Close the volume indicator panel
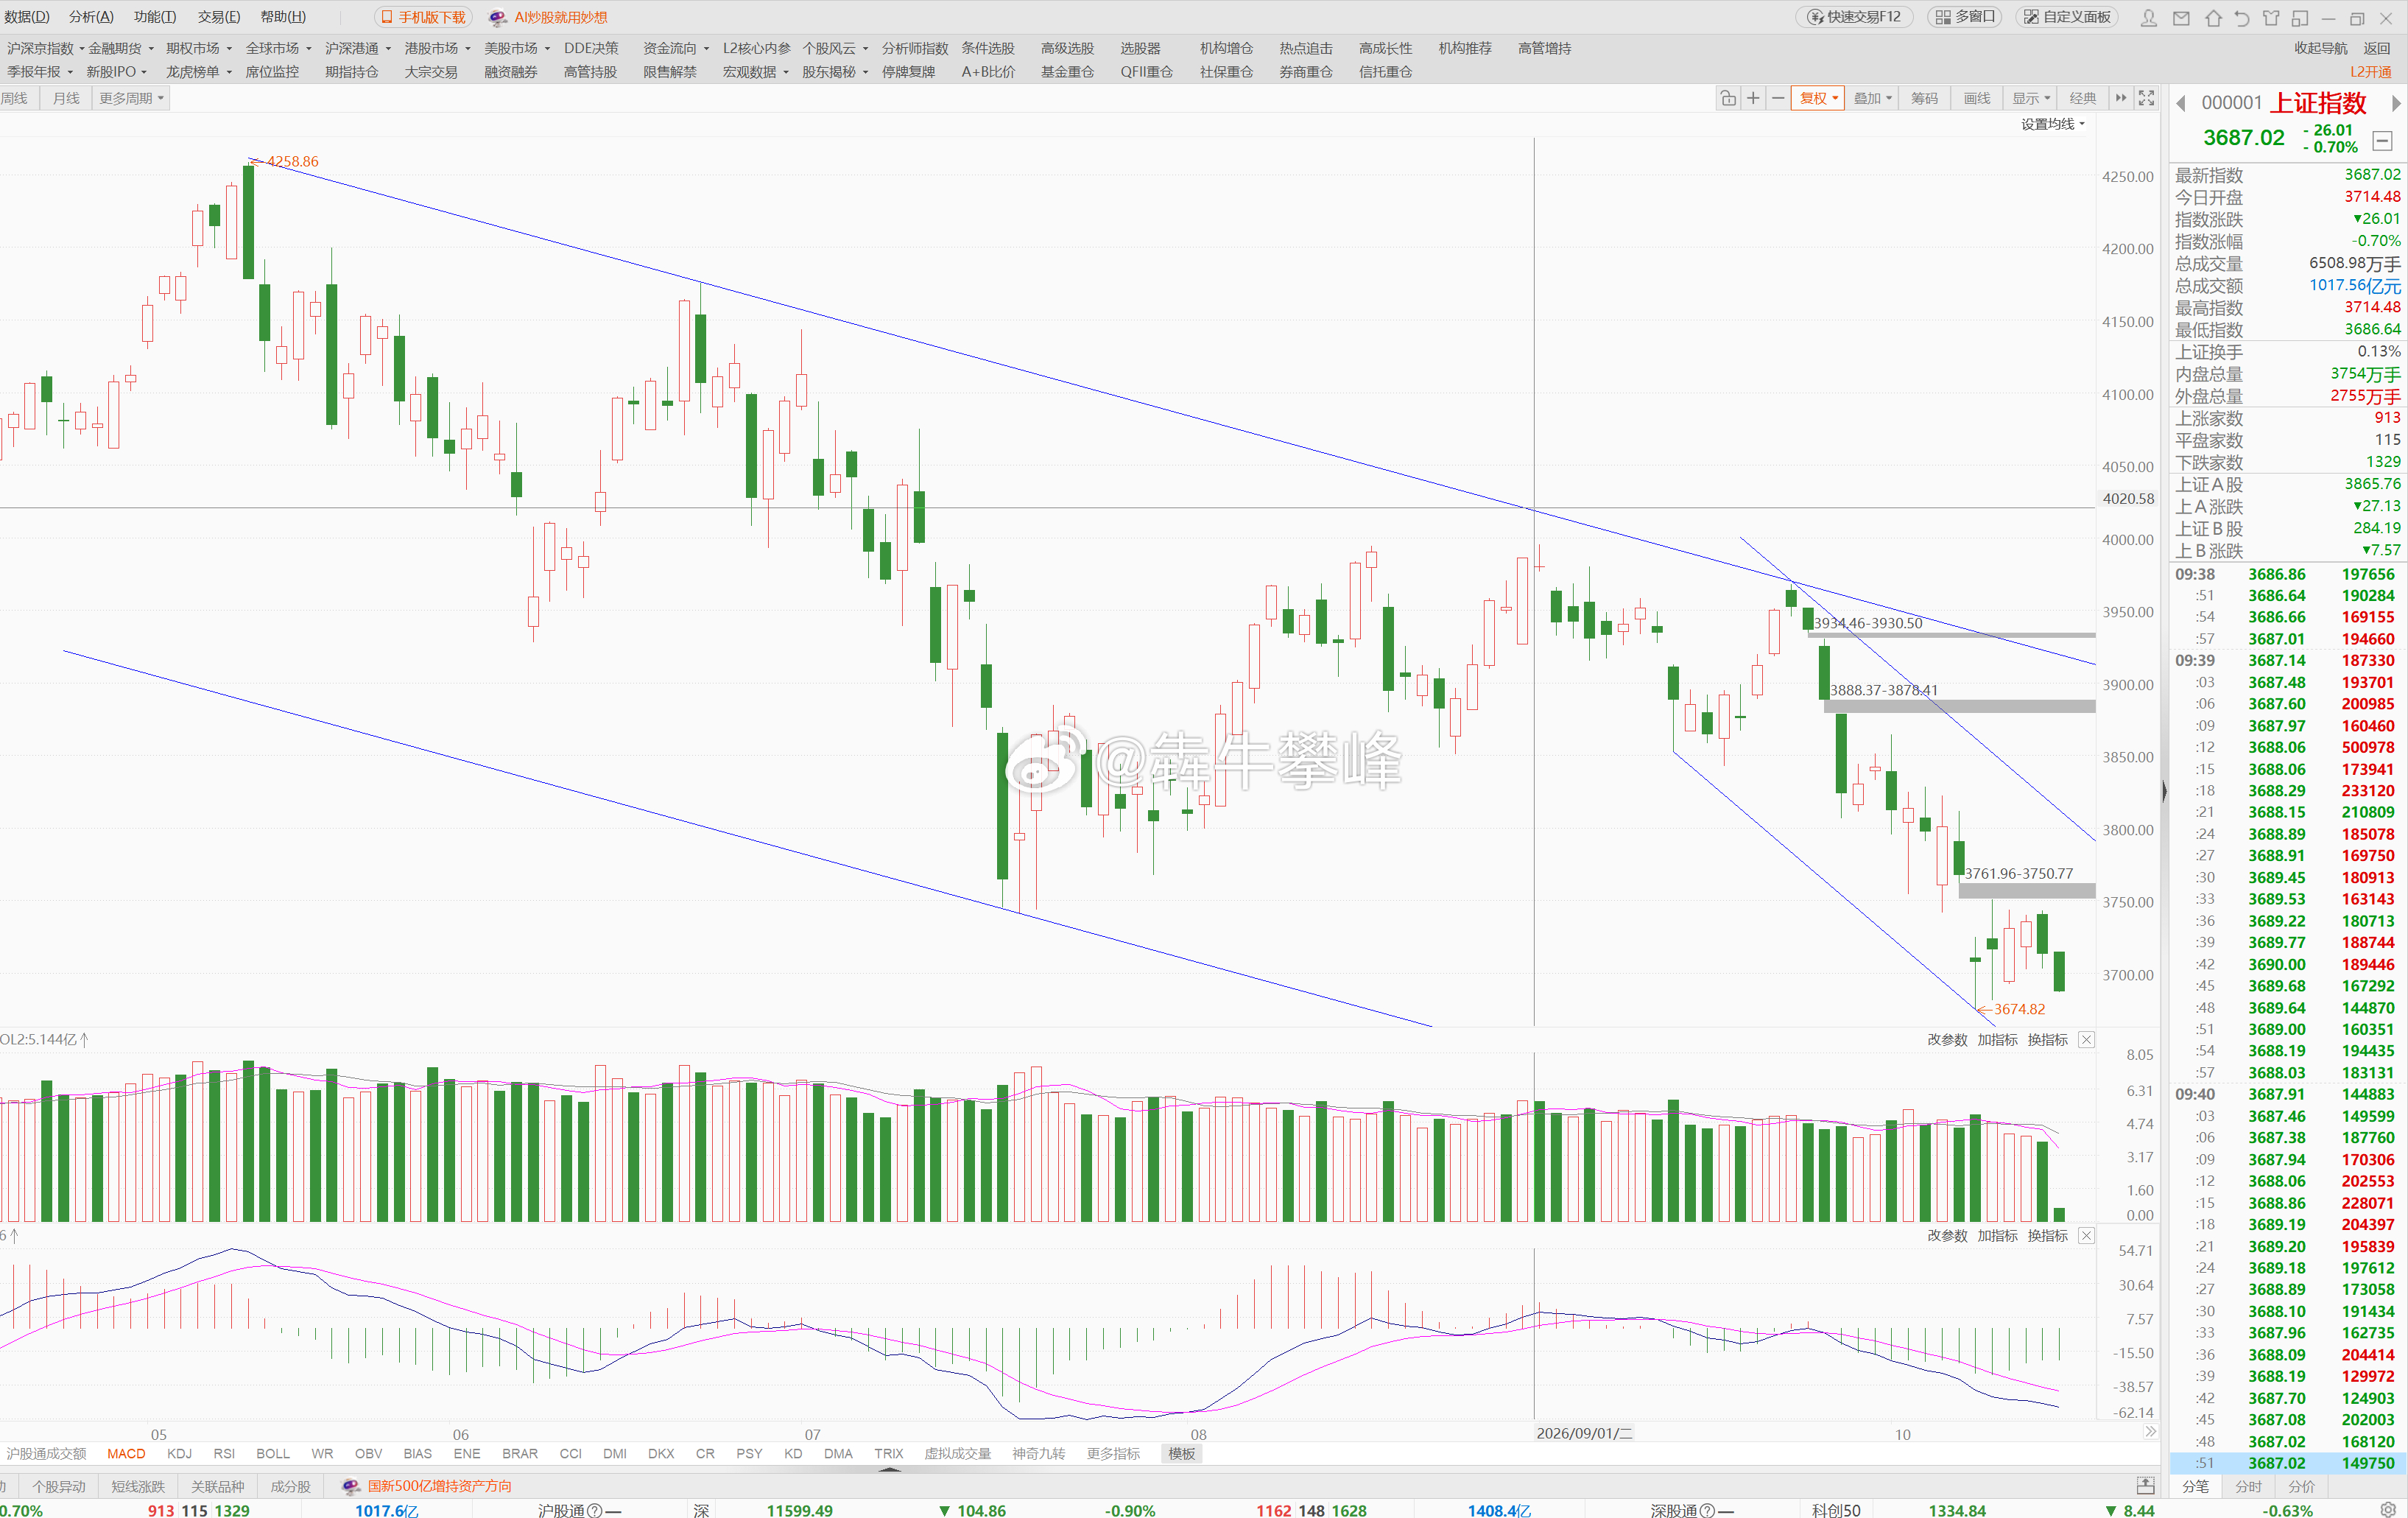2408x1518 pixels. [2087, 1040]
